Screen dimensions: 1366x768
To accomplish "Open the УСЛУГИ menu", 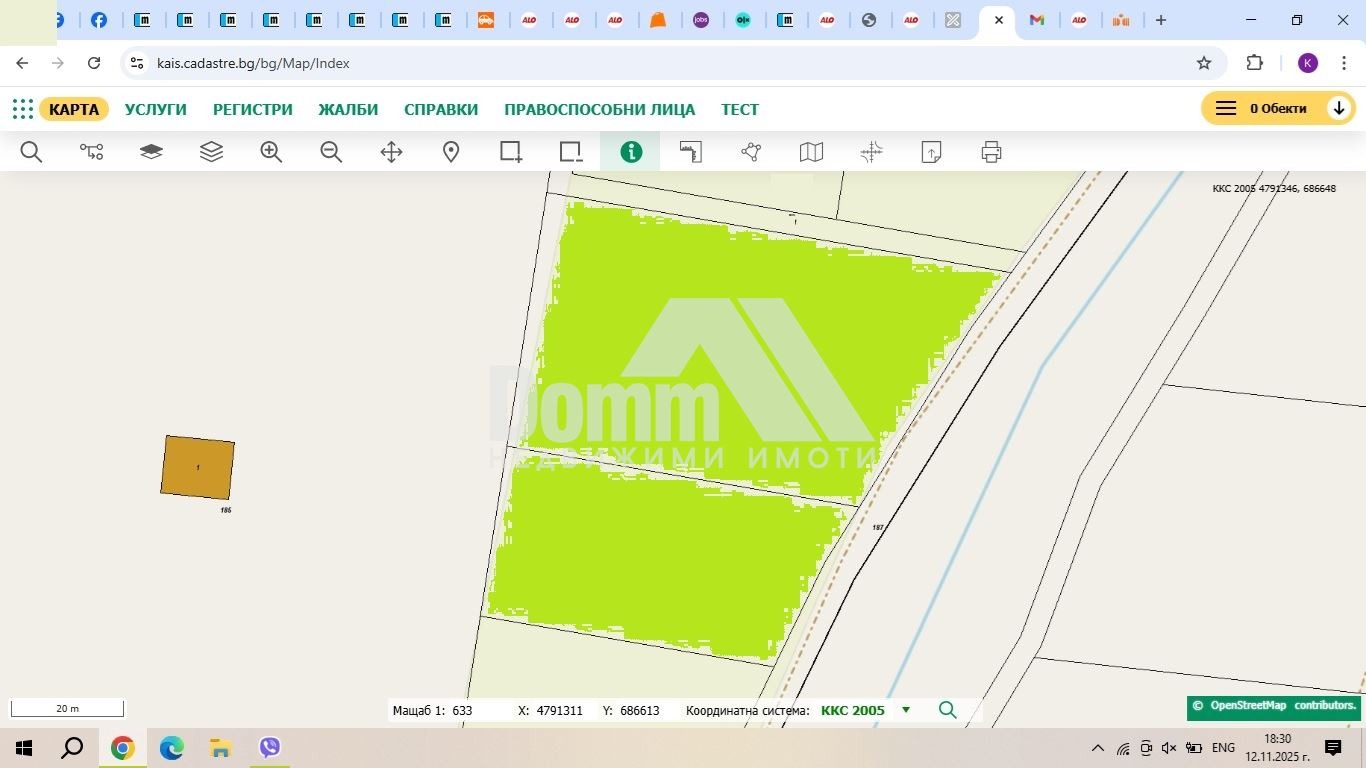I will [155, 109].
